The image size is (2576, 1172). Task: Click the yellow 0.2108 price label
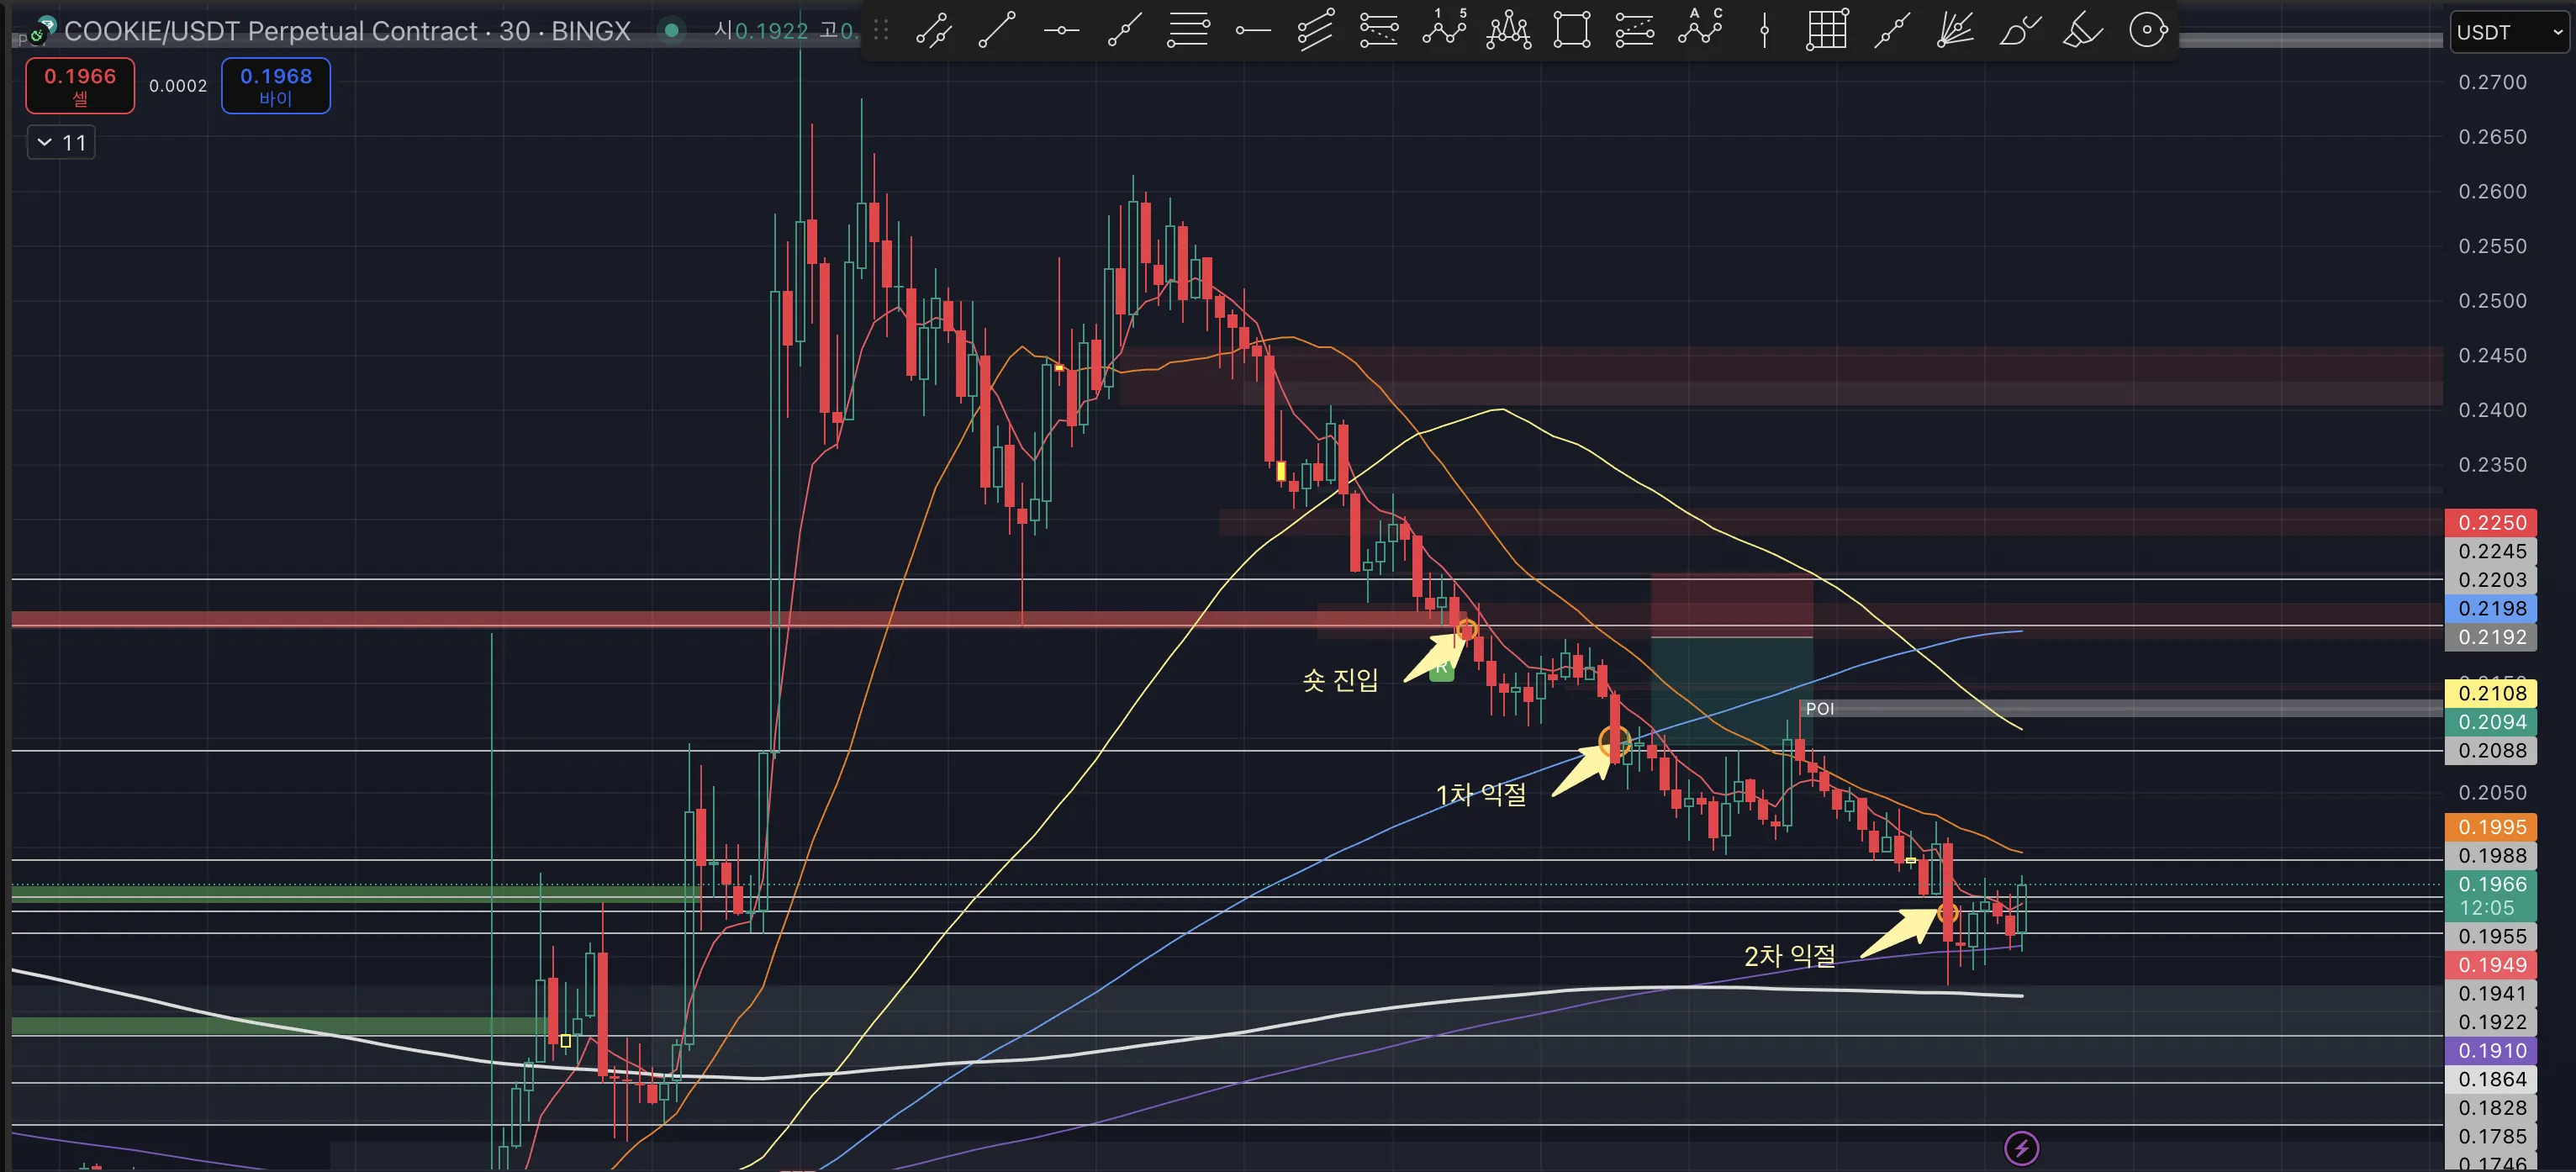(2491, 693)
